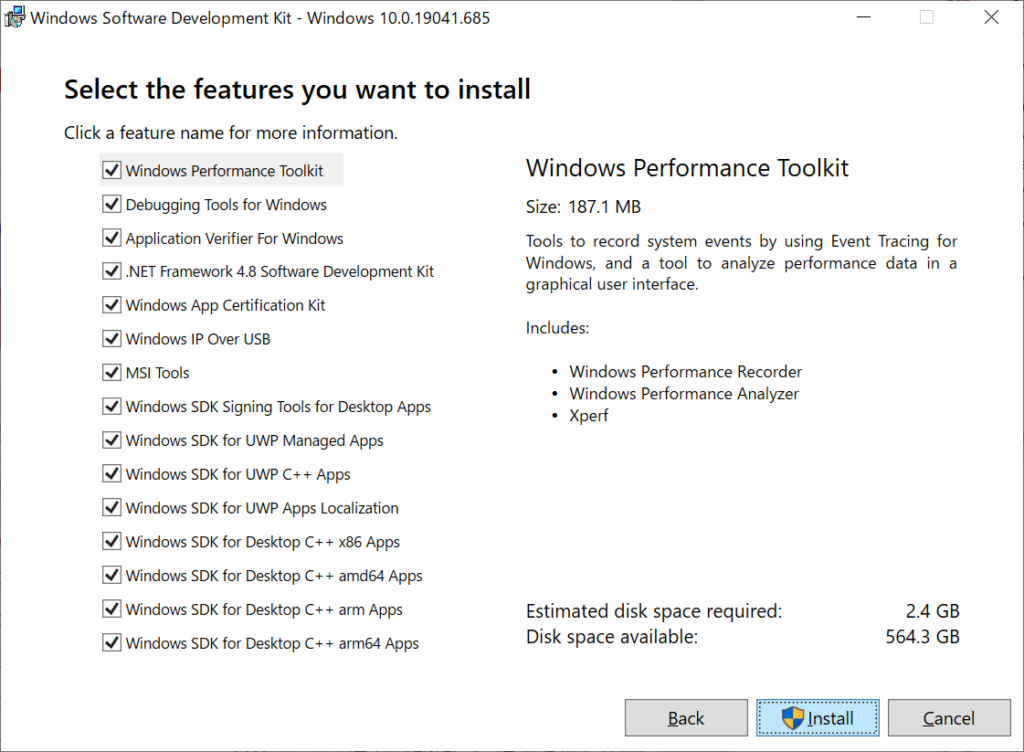Screen dimensions: 1024x752
Task: Cancel the SDK installation
Action: pos(949,717)
